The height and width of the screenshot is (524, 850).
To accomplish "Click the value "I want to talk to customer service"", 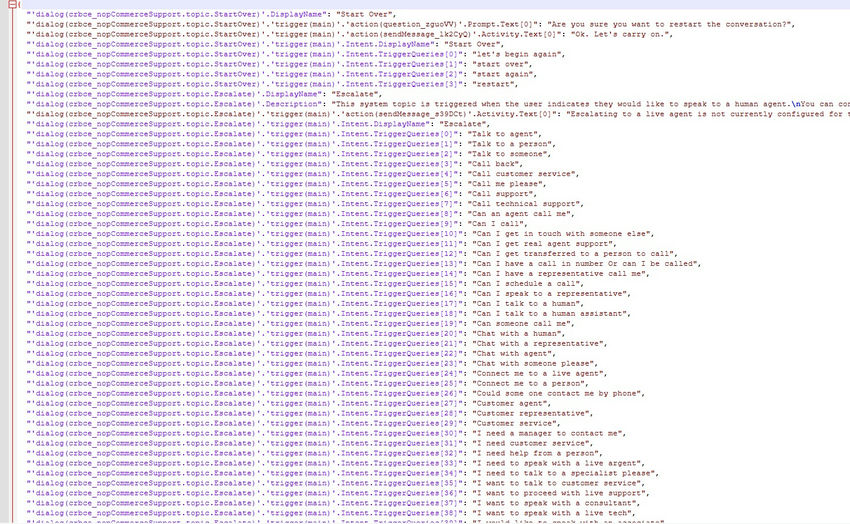I will point(558,483).
